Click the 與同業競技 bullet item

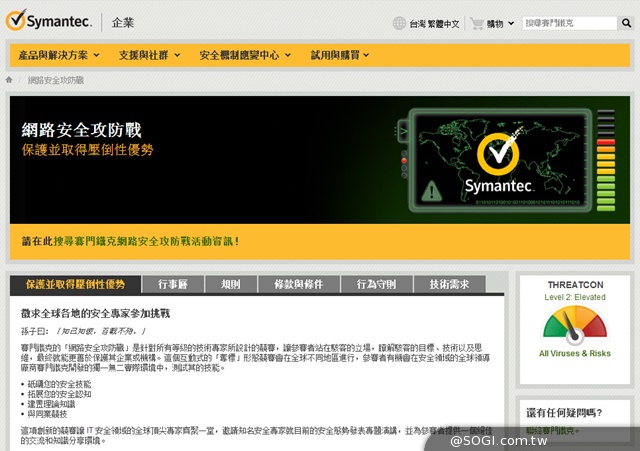(47, 414)
